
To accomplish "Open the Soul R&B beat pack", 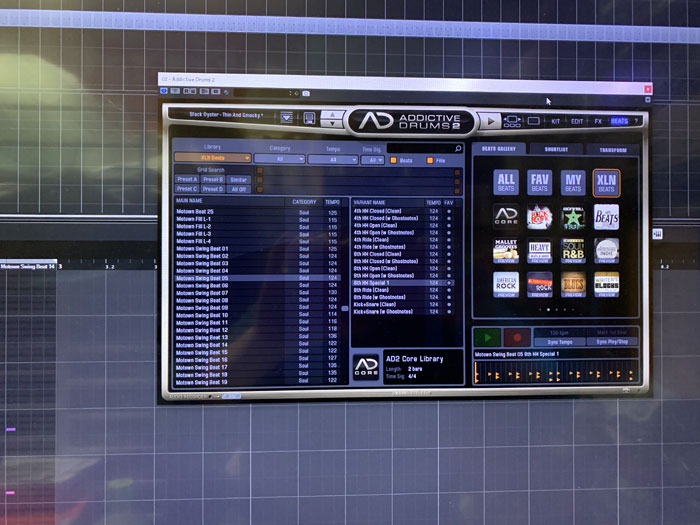I will (573, 250).
